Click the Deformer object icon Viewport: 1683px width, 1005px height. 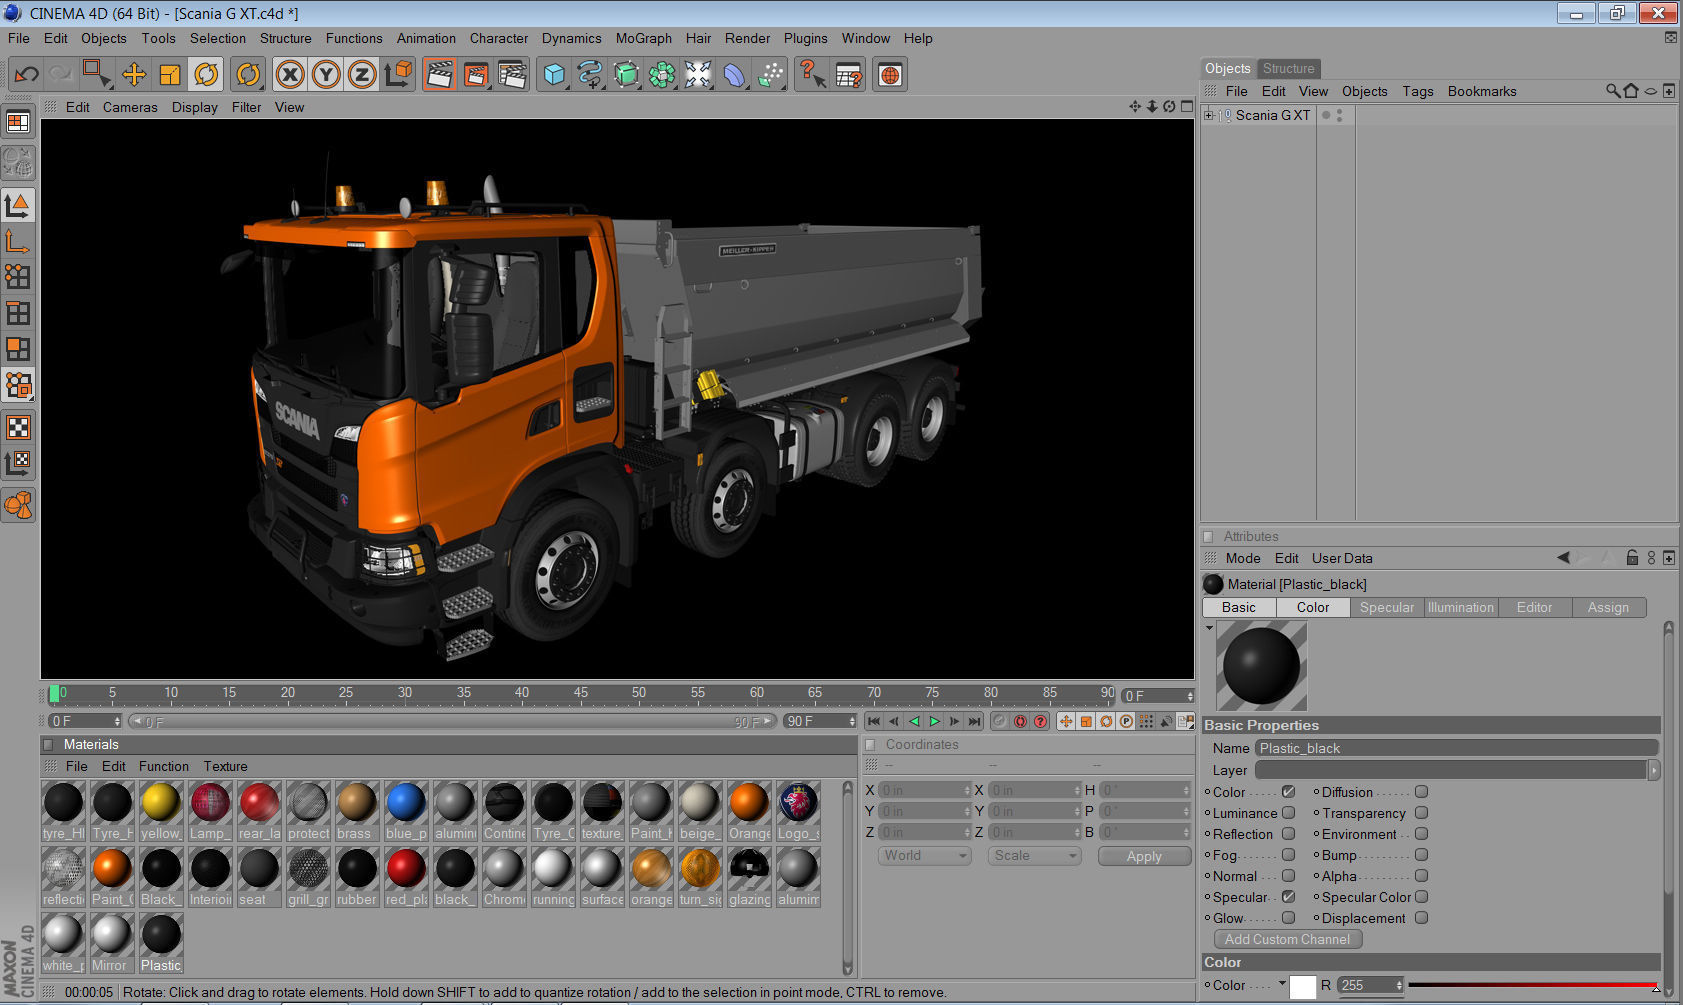tap(734, 74)
